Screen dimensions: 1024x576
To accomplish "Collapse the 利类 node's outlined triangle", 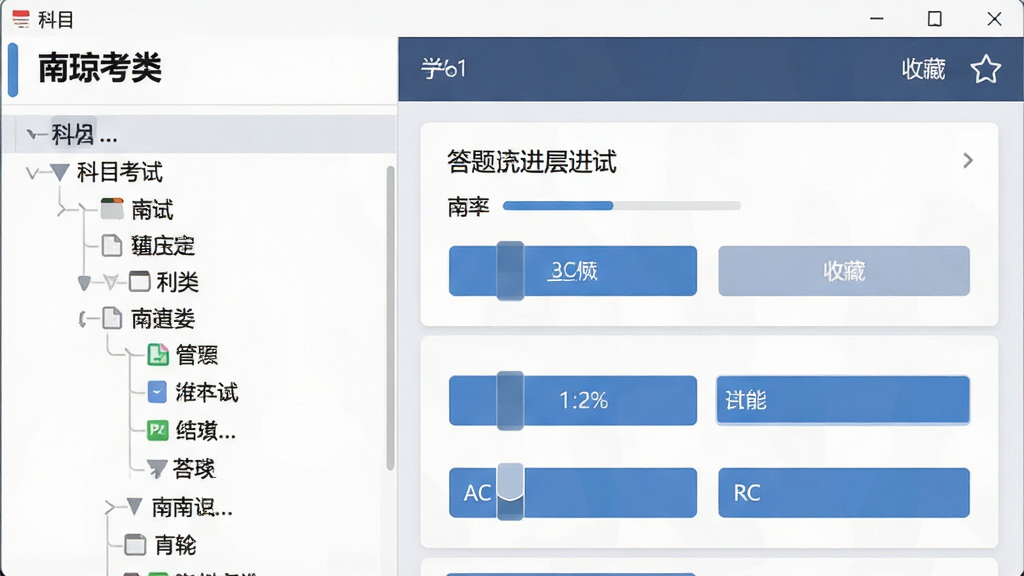I will [x=110, y=282].
